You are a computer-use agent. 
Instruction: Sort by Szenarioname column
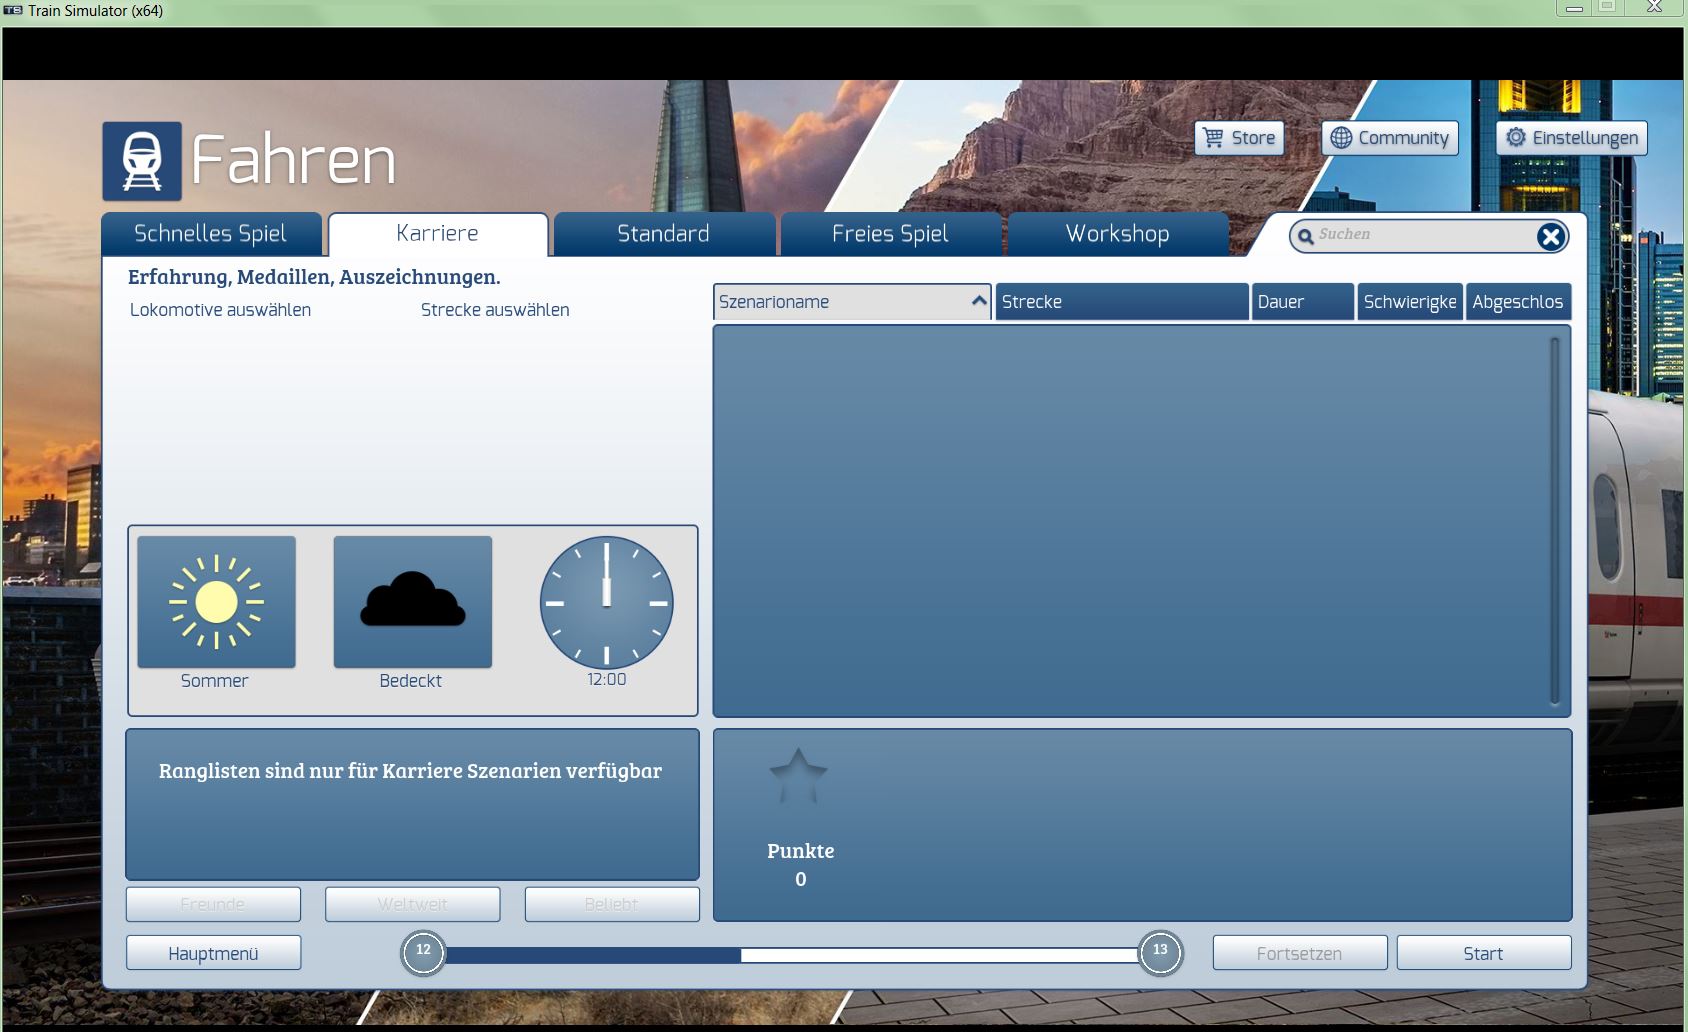tap(852, 302)
